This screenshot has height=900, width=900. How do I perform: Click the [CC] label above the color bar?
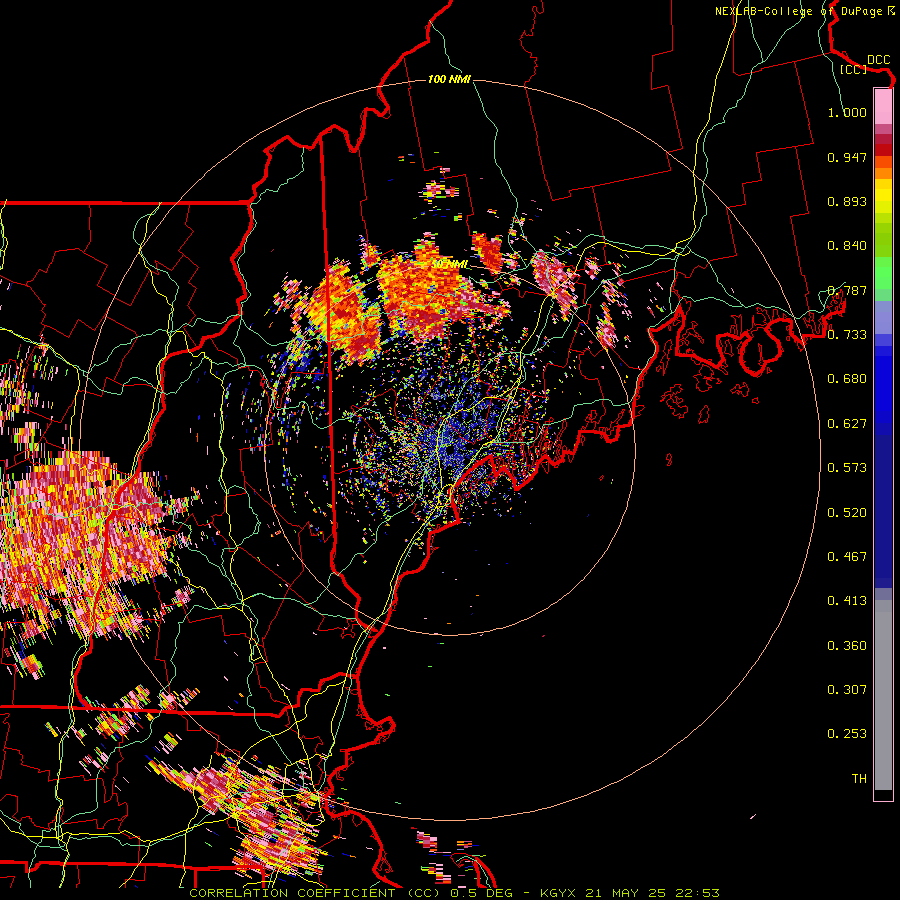(x=853, y=69)
